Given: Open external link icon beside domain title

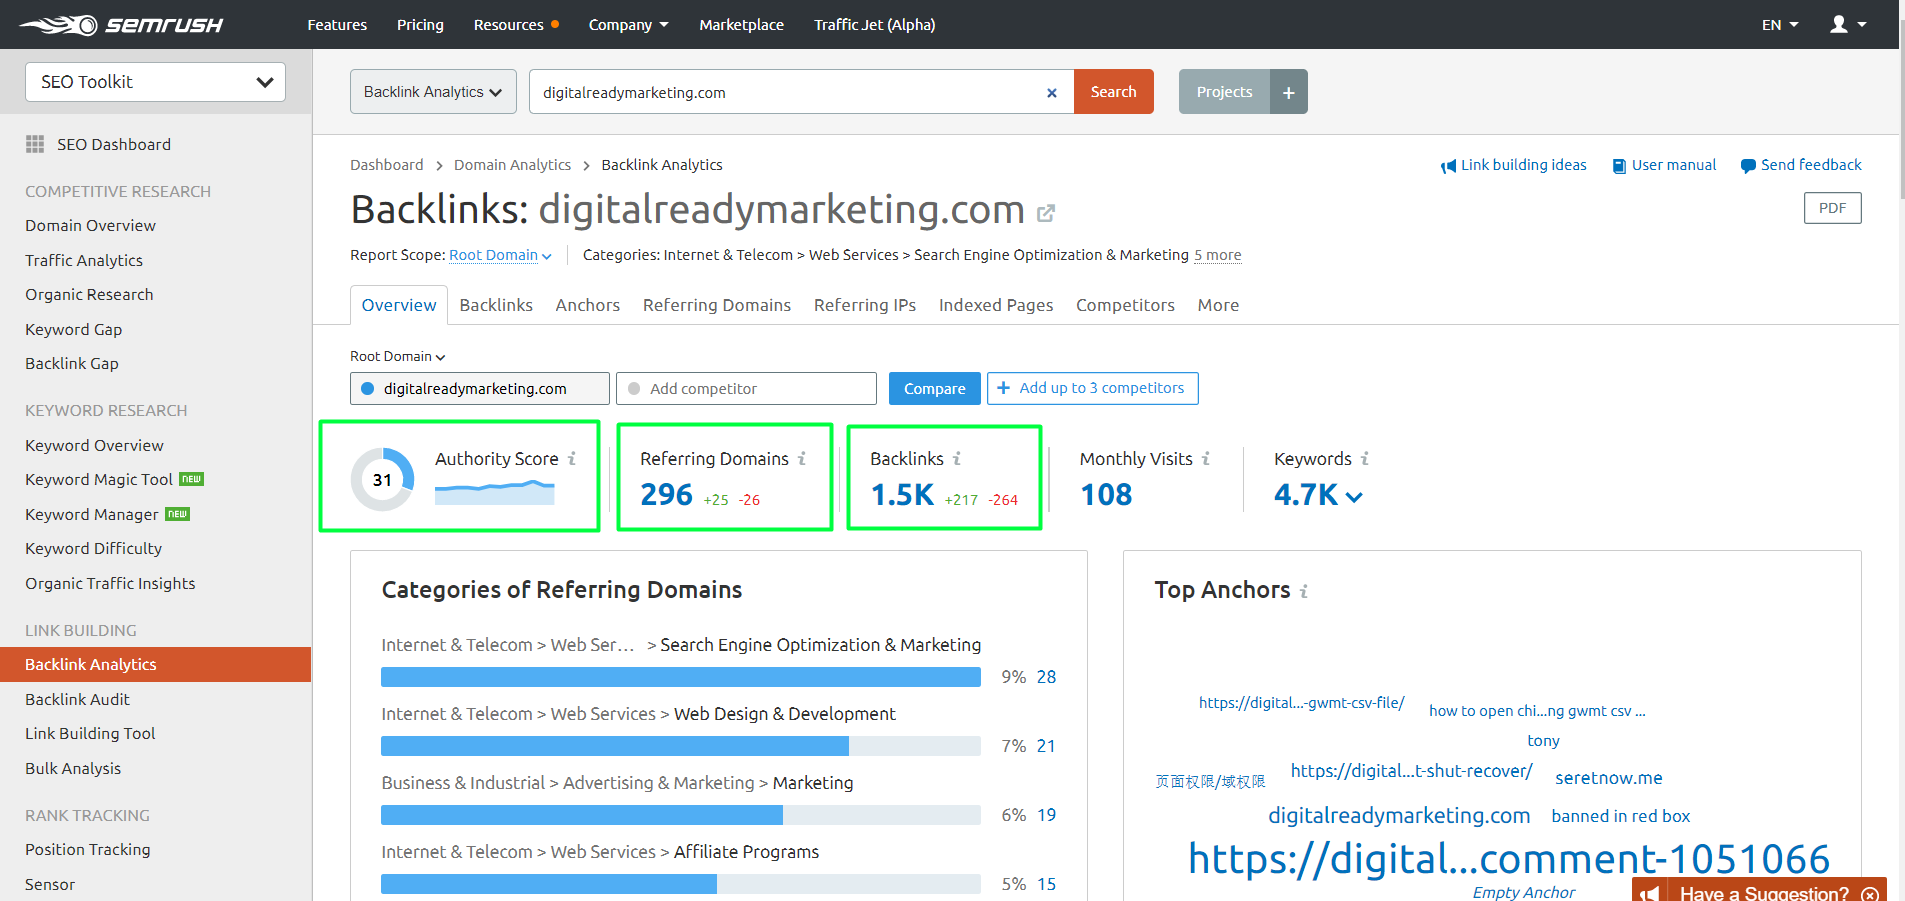Looking at the screenshot, I should [x=1046, y=213].
